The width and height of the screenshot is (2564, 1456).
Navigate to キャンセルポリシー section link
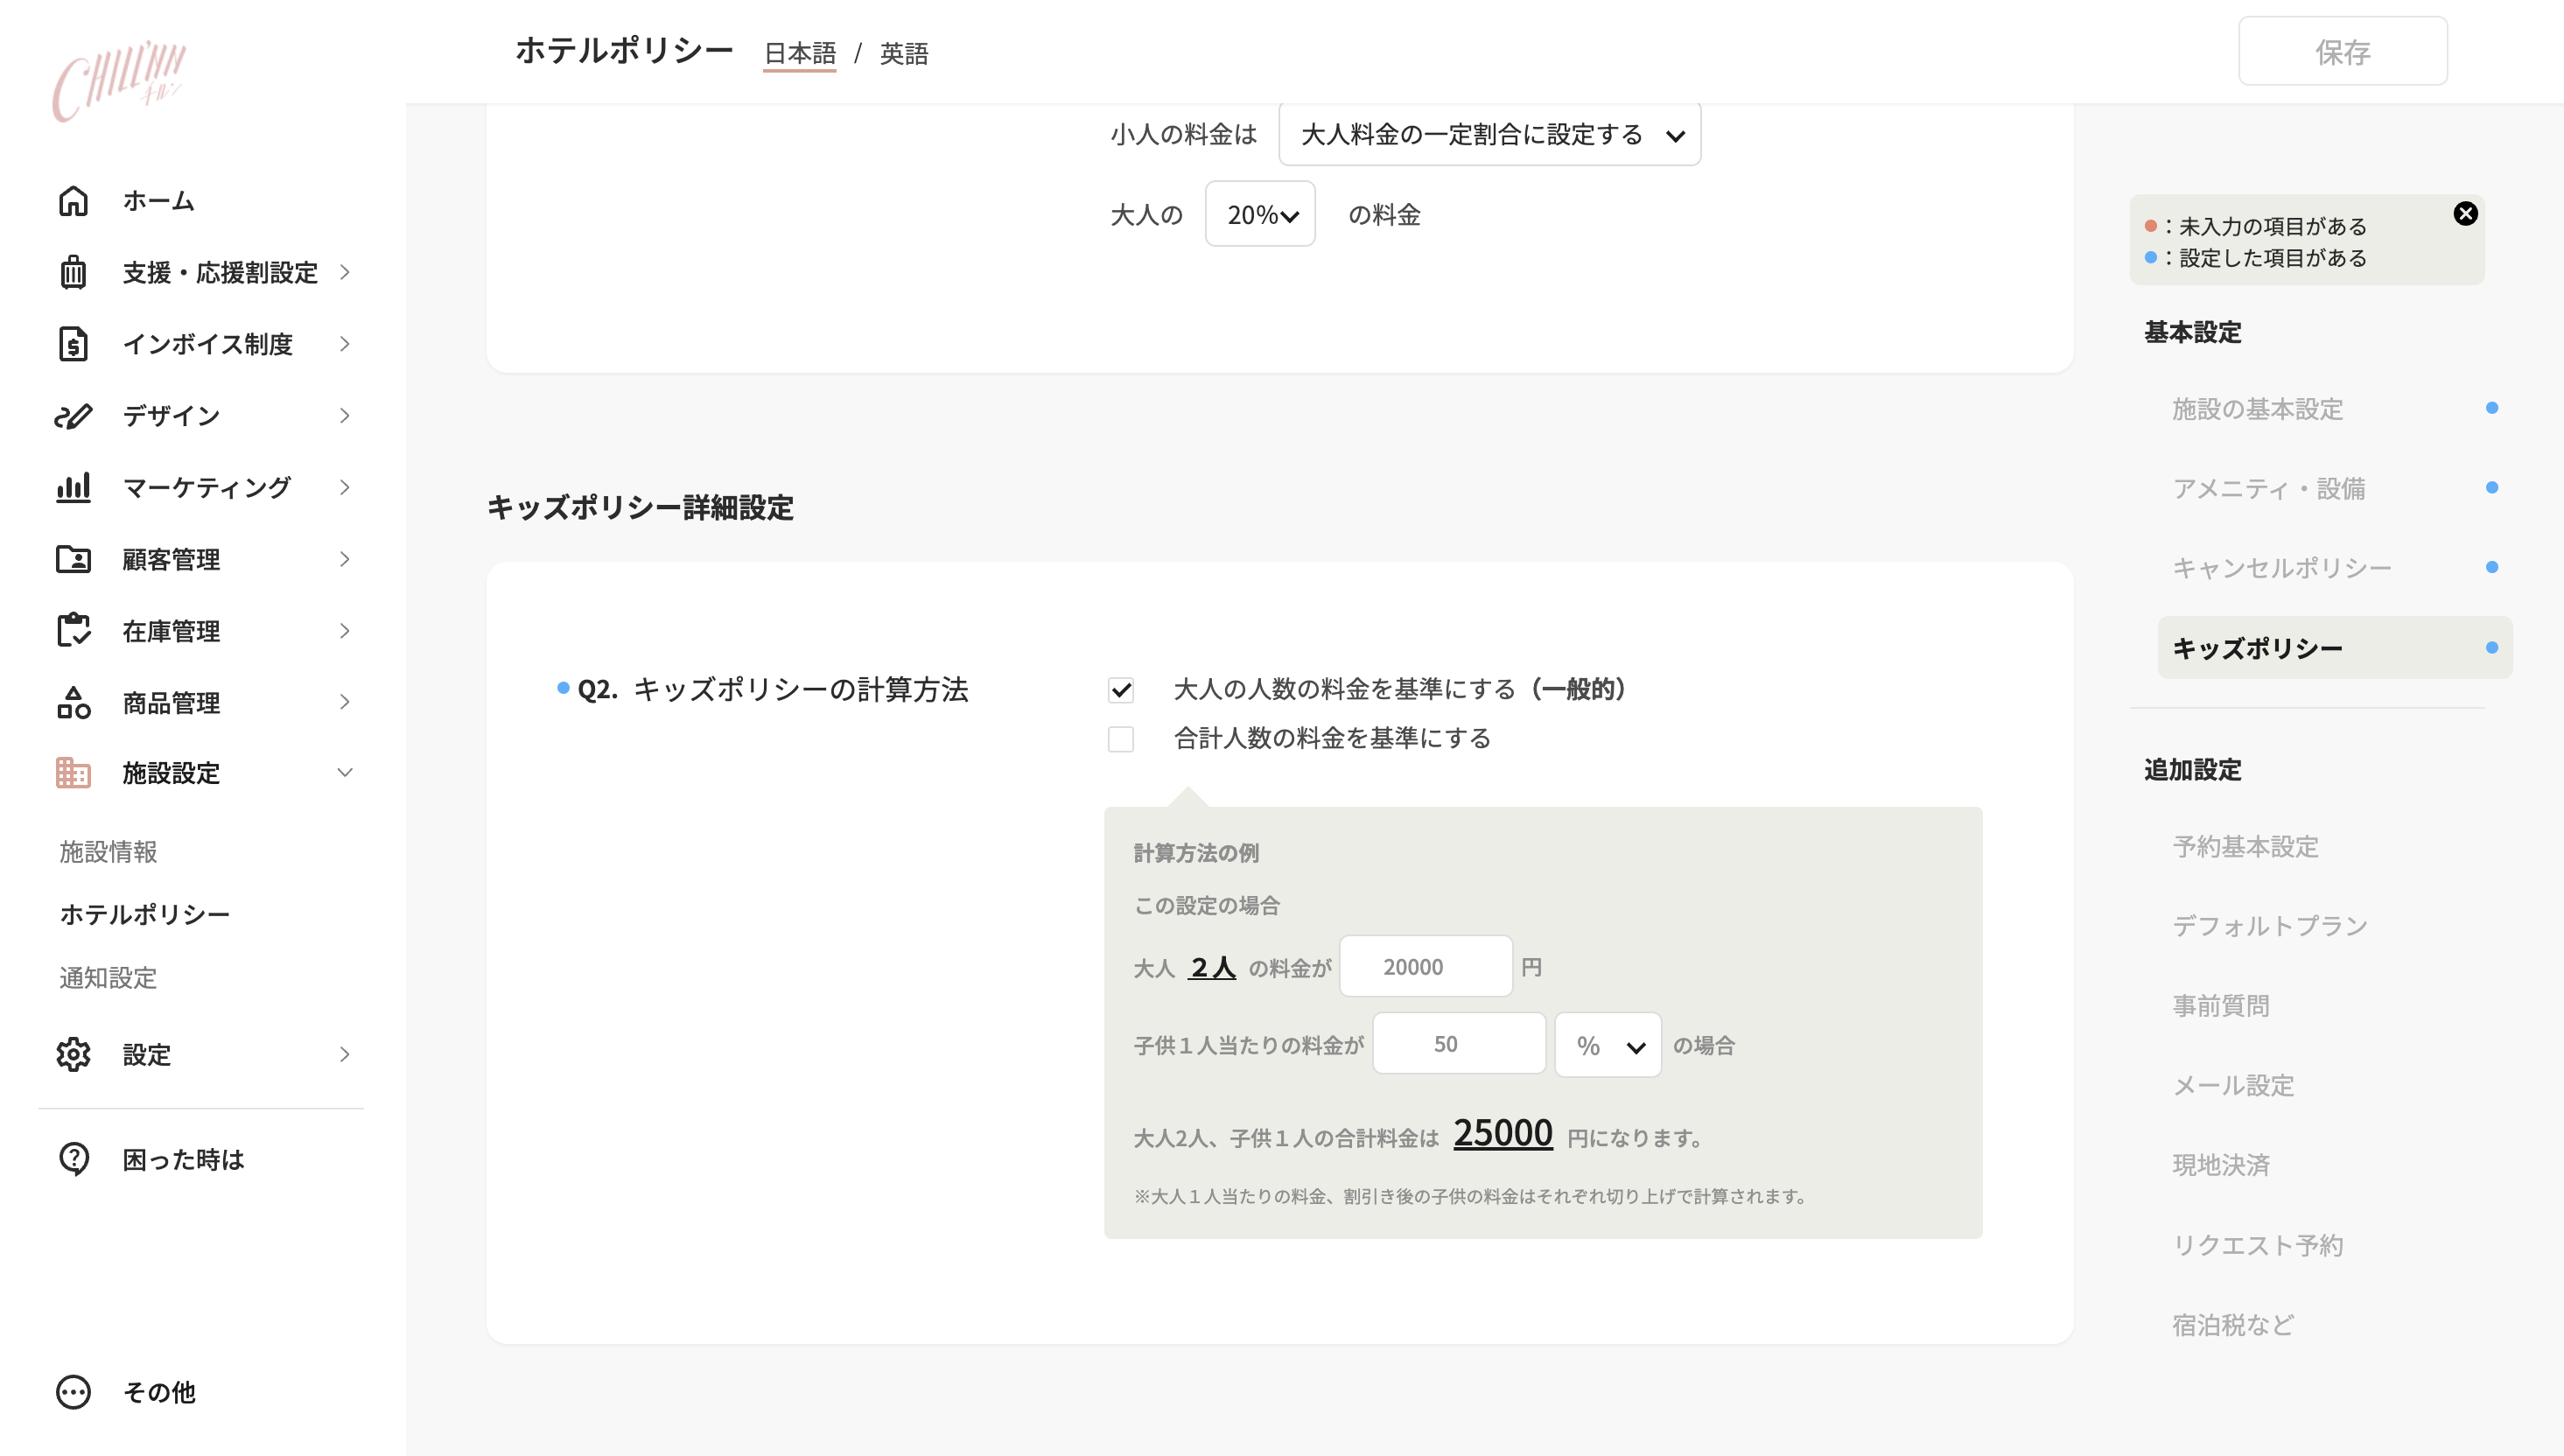[2283, 567]
